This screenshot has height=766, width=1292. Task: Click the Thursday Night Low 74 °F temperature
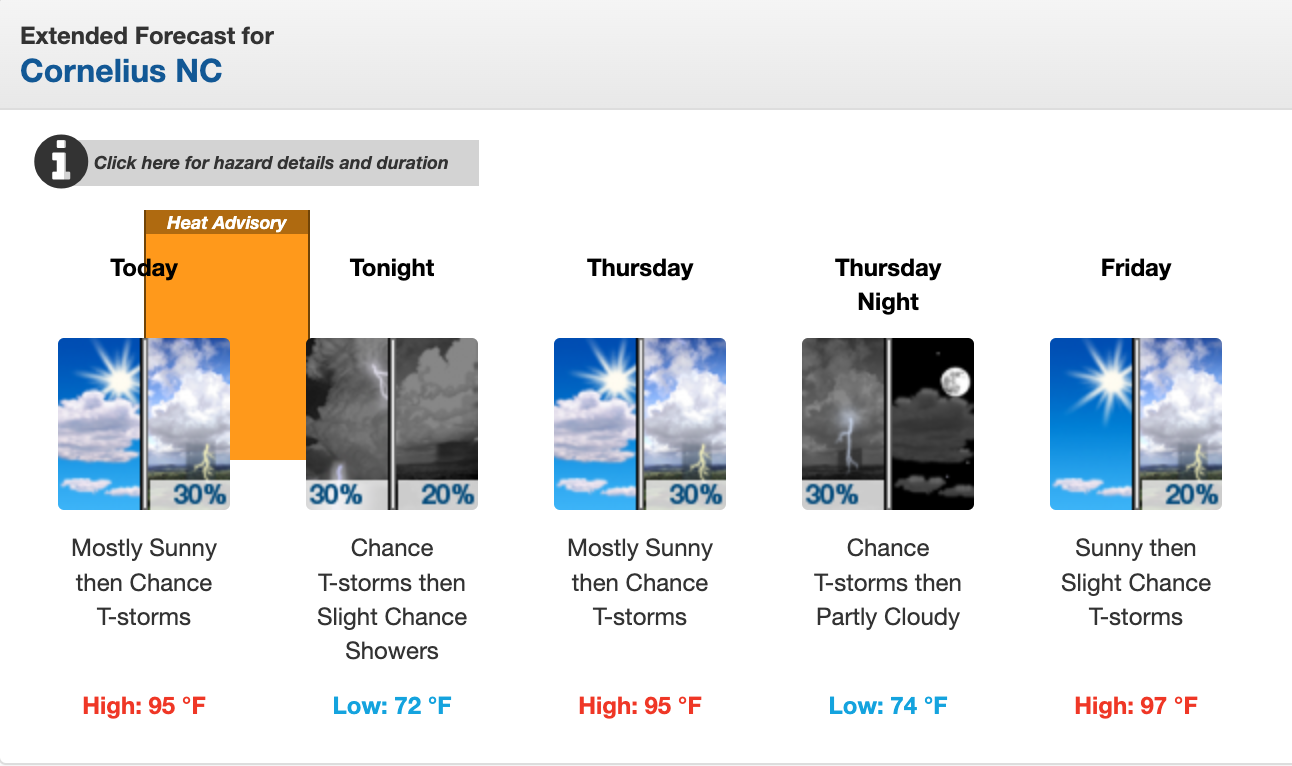click(x=888, y=706)
